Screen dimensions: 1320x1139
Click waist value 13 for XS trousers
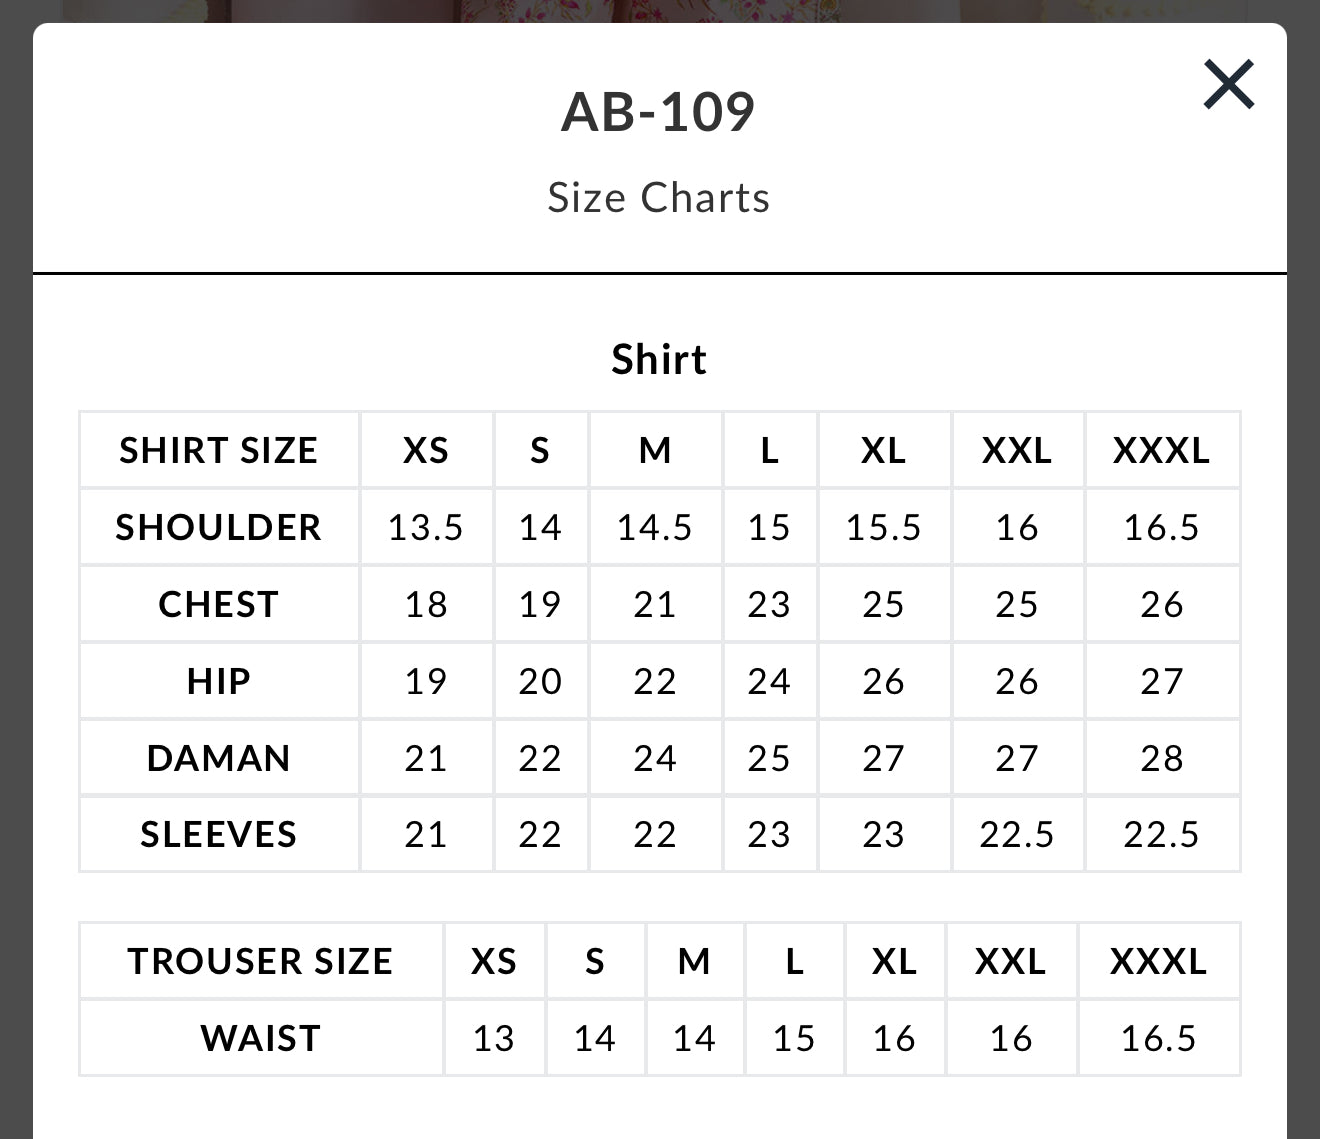pyautogui.click(x=494, y=1038)
